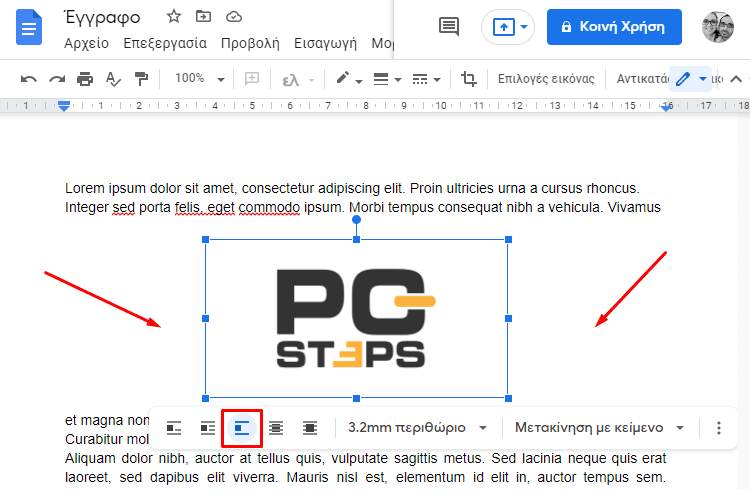Image resolution: width=750 pixels, height=500 pixels.
Task: Click the image rotation handle
Action: [x=356, y=220]
